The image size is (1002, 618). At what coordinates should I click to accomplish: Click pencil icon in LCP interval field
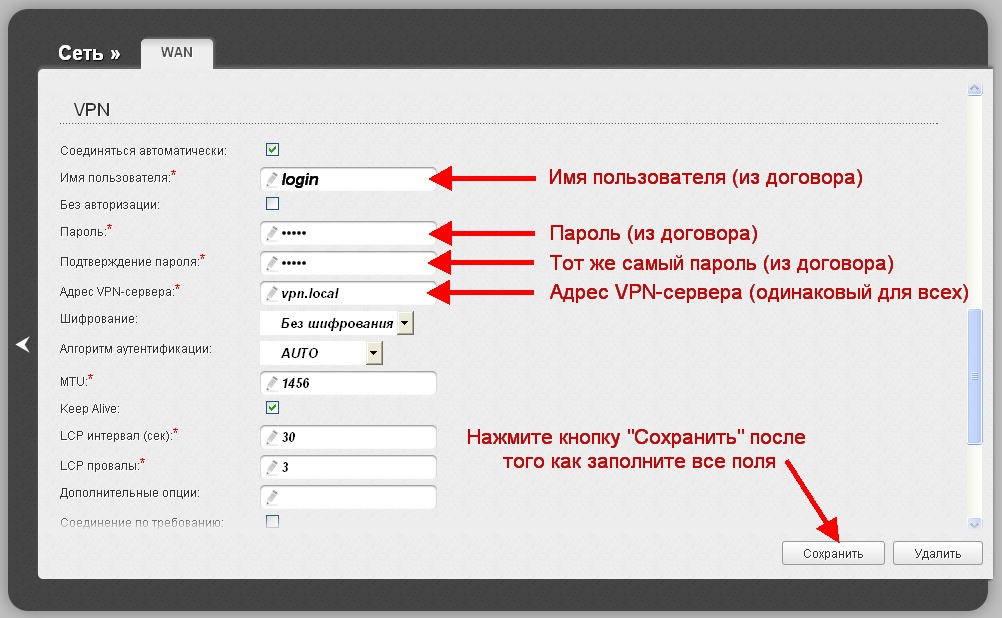coord(270,438)
